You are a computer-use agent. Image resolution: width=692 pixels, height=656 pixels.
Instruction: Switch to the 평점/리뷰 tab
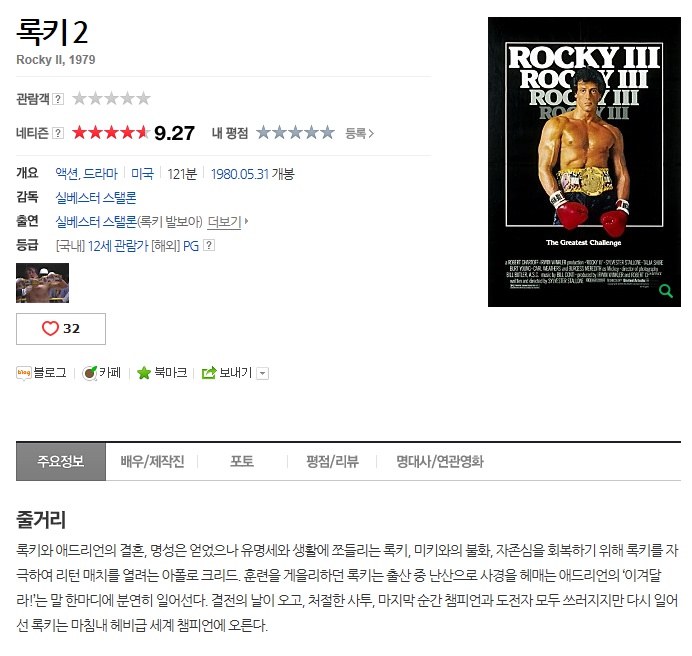(x=332, y=462)
